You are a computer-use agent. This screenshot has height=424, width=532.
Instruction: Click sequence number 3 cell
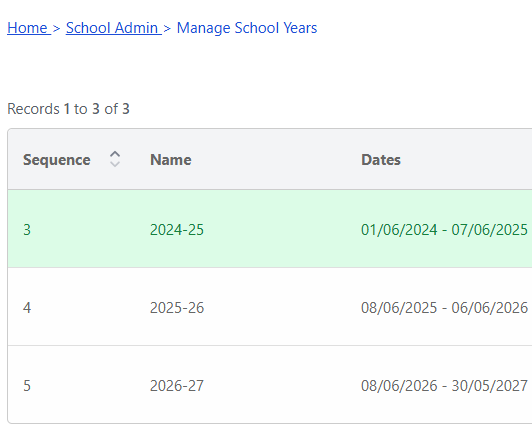(27, 230)
